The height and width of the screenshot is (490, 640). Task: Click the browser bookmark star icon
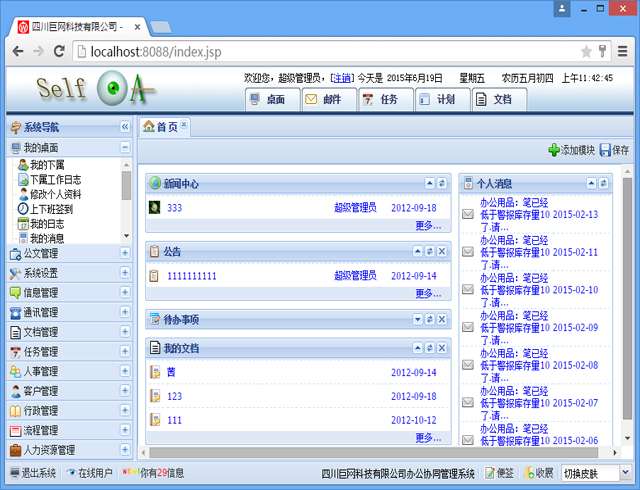coord(586,51)
